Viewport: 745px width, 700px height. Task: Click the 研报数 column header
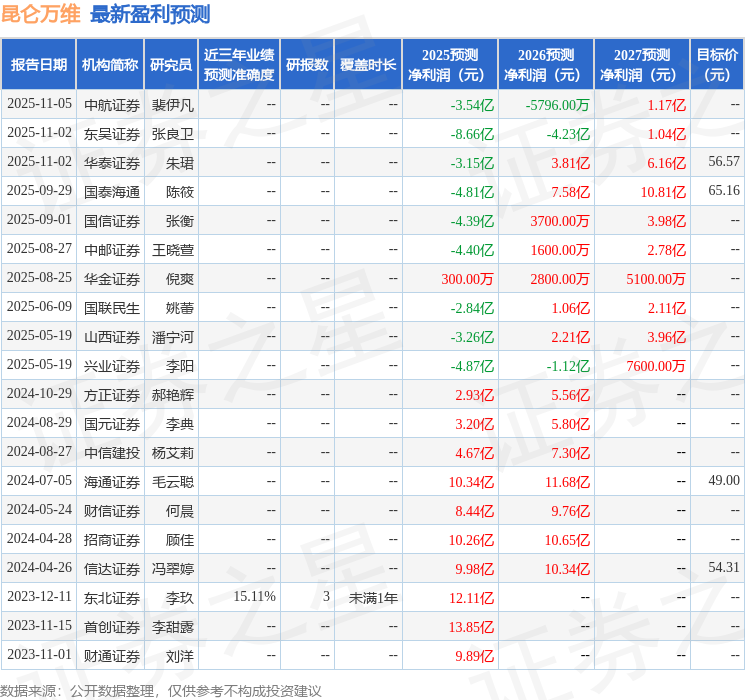(x=307, y=65)
